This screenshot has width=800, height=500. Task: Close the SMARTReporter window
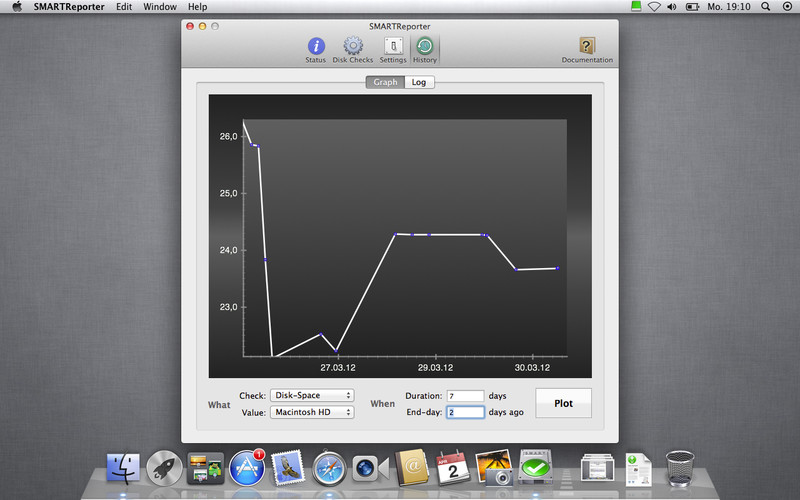190,26
